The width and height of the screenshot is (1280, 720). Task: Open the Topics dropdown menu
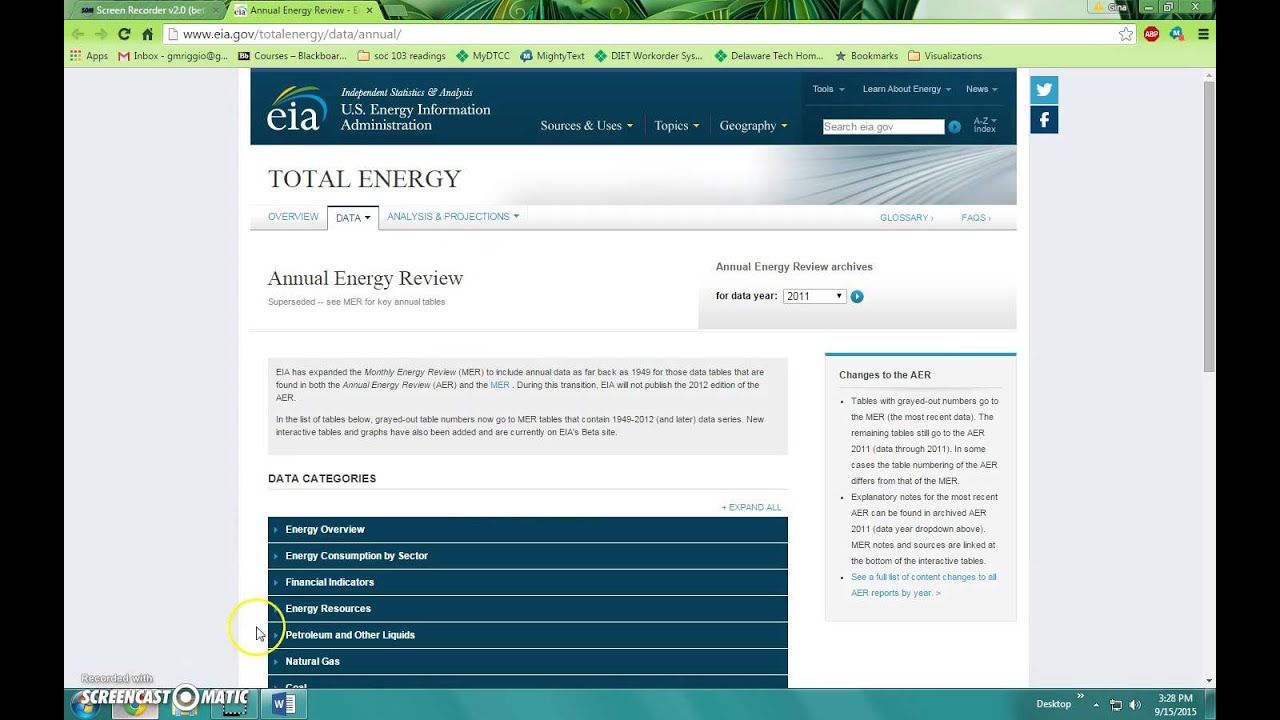[676, 126]
